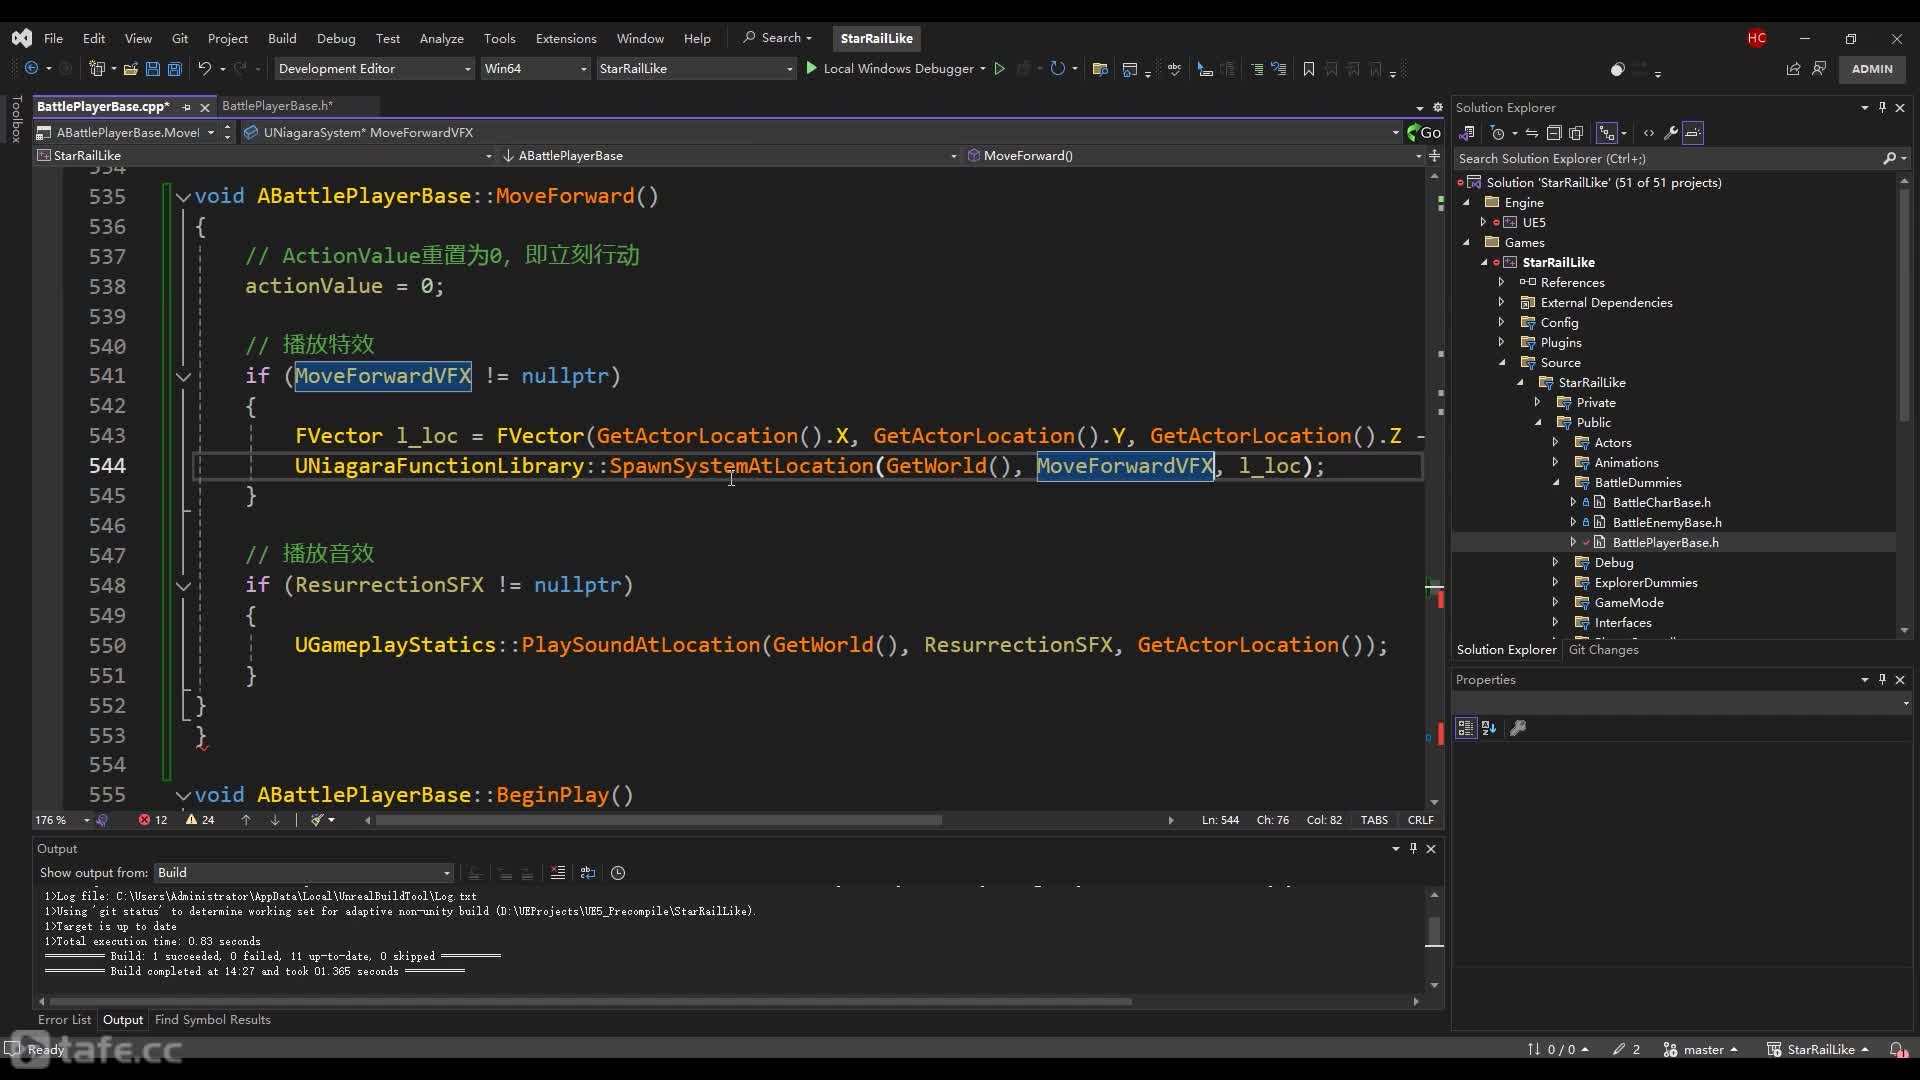This screenshot has height=1080, width=1920.
Task: Click the restart/hot reload icon
Action: (x=1057, y=68)
